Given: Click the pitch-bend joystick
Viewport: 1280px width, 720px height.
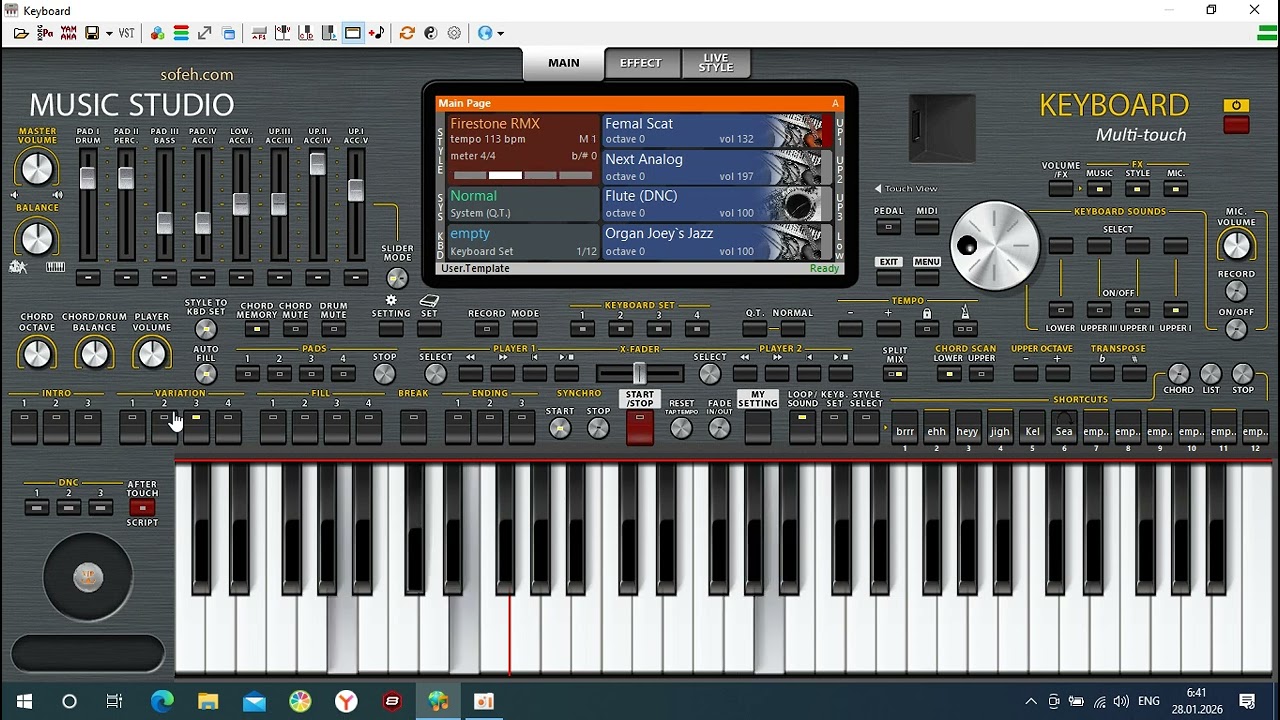Looking at the screenshot, I should coord(88,577).
